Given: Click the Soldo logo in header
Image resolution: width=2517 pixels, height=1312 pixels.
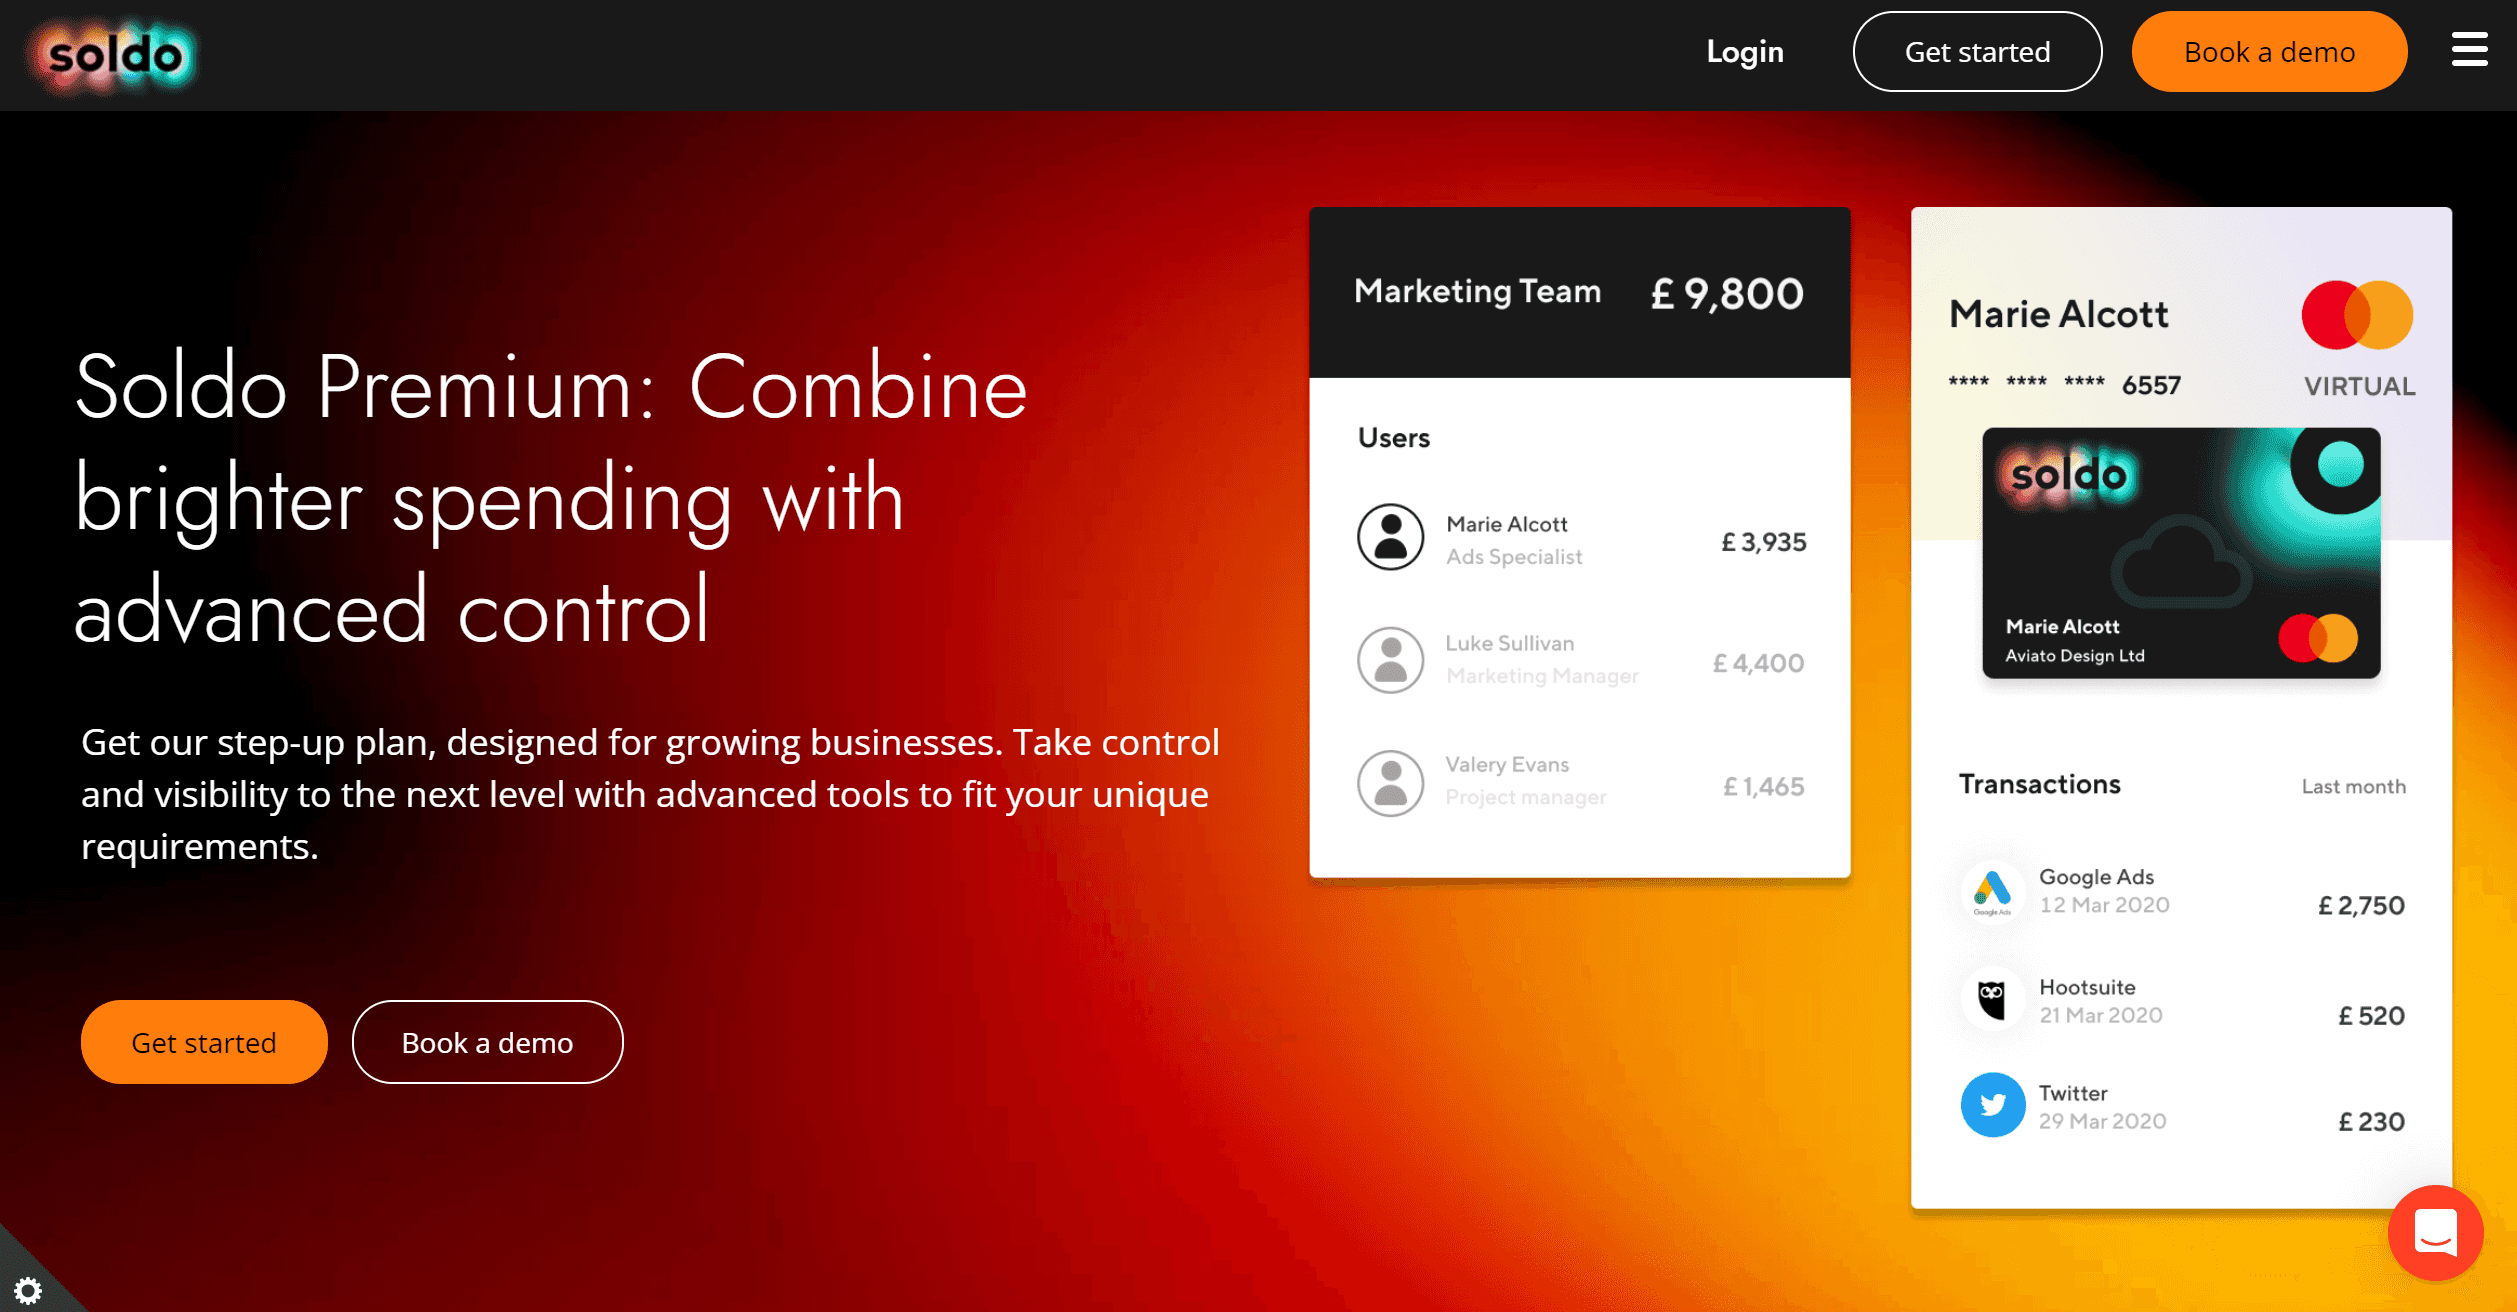Looking at the screenshot, I should [x=116, y=55].
